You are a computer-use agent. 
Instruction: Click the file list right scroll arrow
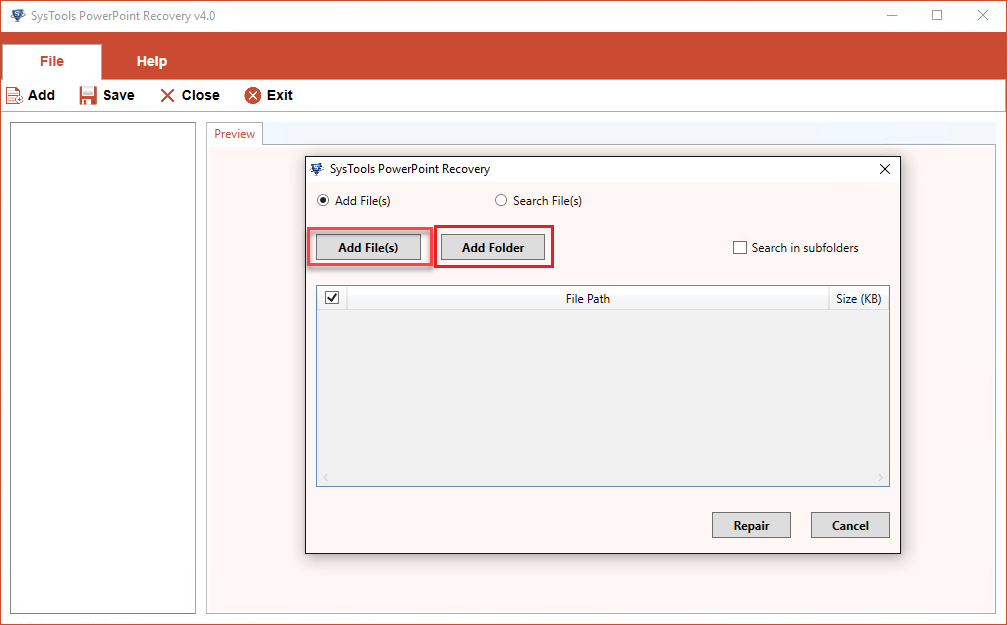(x=880, y=477)
